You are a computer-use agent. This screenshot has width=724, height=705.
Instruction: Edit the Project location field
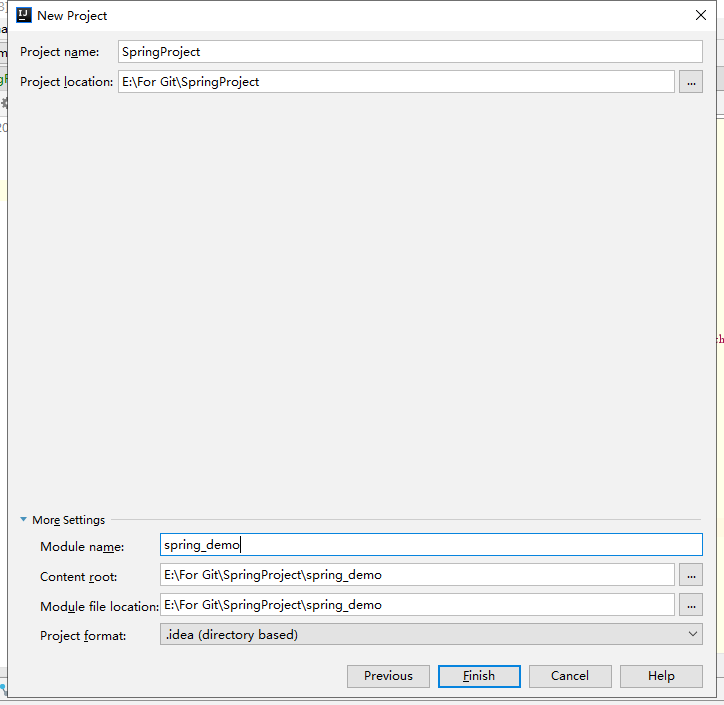(x=396, y=82)
